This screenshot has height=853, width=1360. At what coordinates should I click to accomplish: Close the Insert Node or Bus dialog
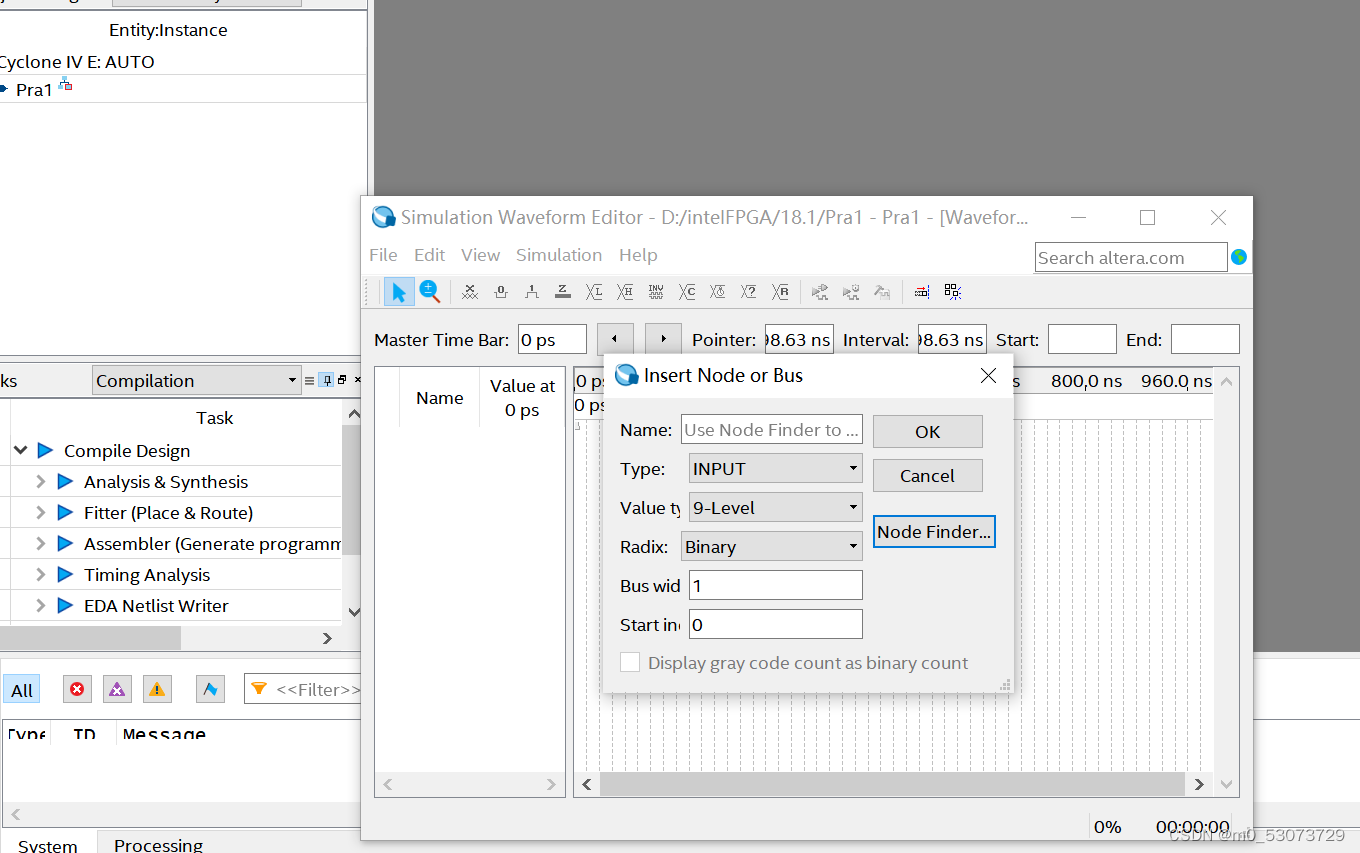[988, 375]
